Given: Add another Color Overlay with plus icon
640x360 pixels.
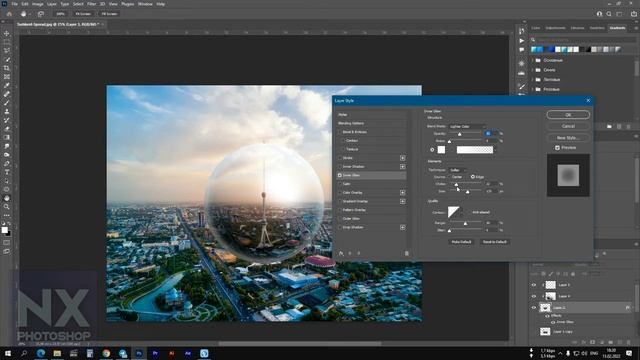Looking at the screenshot, I should pyautogui.click(x=402, y=193).
